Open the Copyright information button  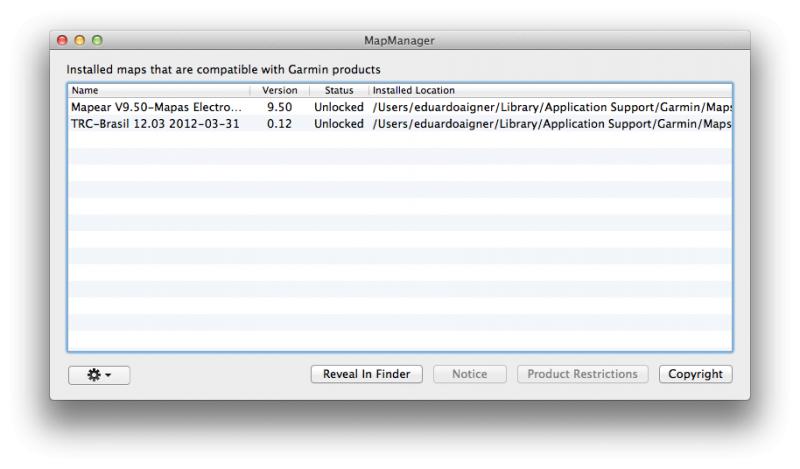click(x=695, y=374)
